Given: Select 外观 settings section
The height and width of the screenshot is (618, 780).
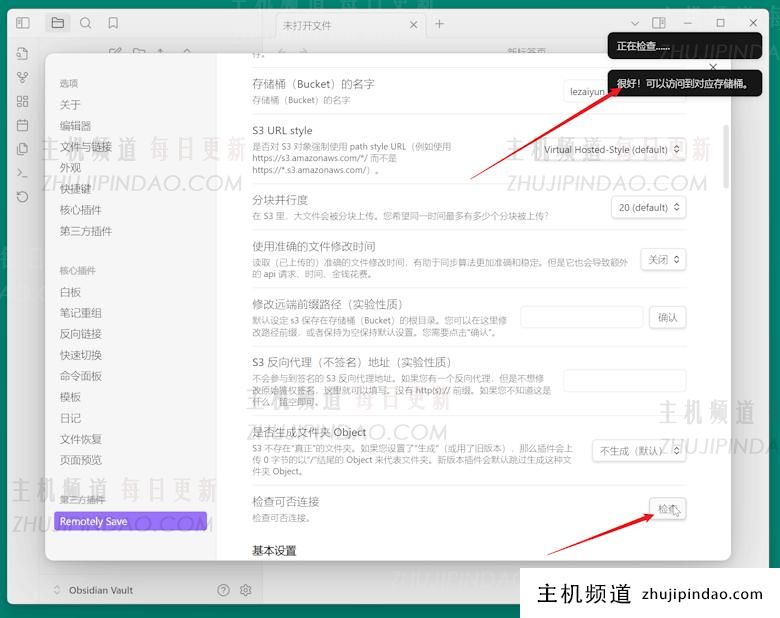Looking at the screenshot, I should pyautogui.click(x=70, y=168).
